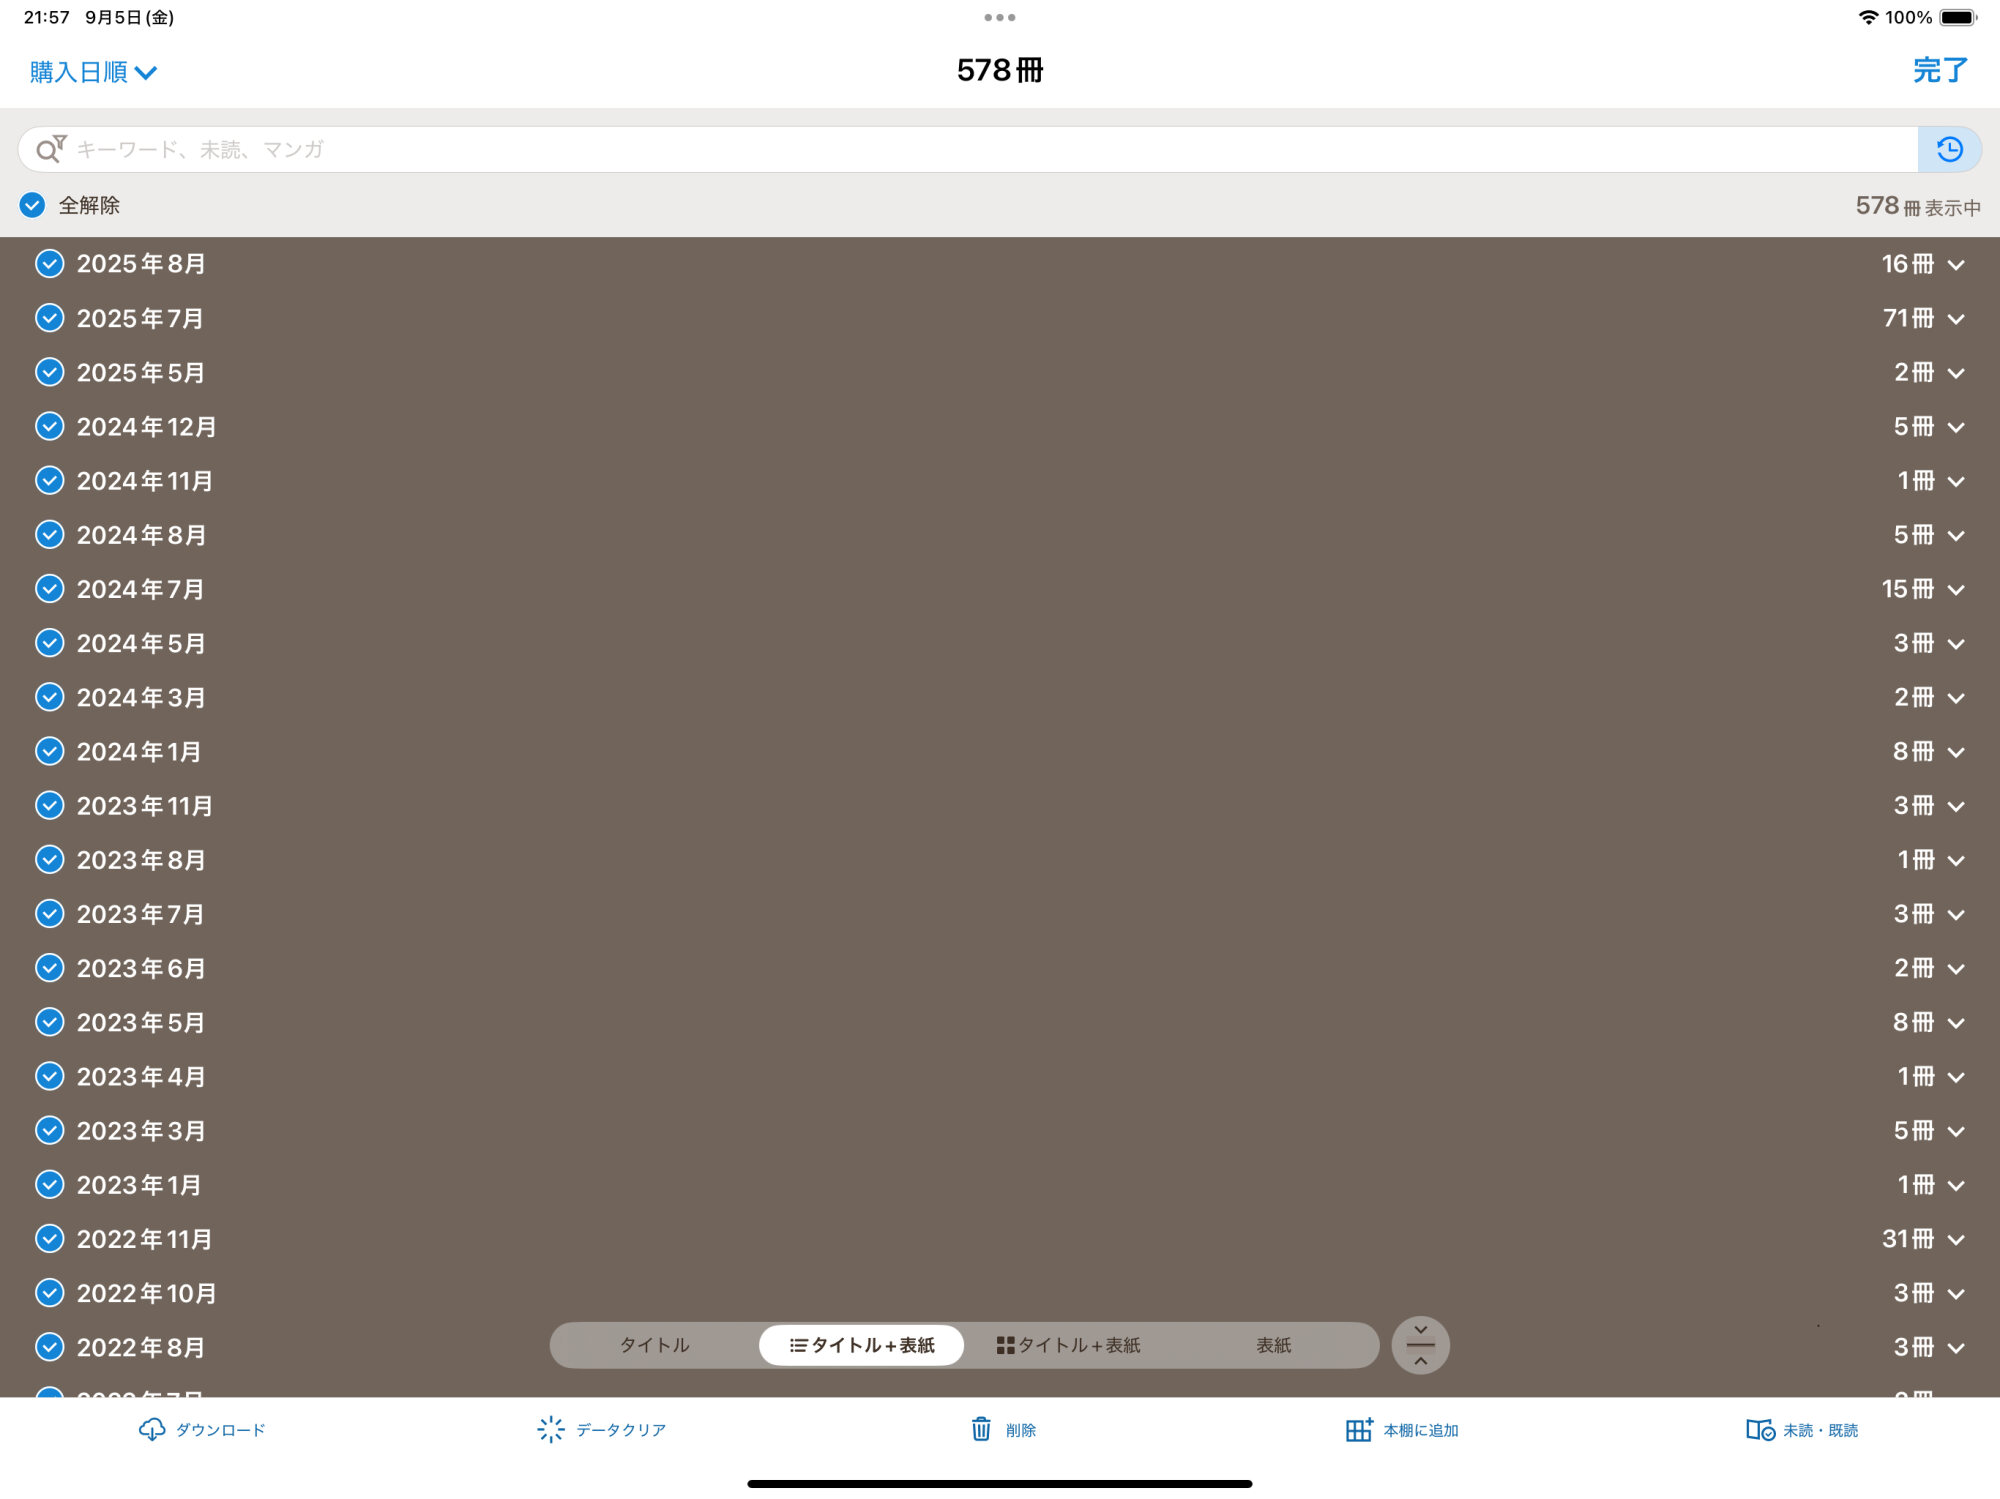Tap the search filter magnifier icon
2000x1499 pixels.
(x=50, y=150)
